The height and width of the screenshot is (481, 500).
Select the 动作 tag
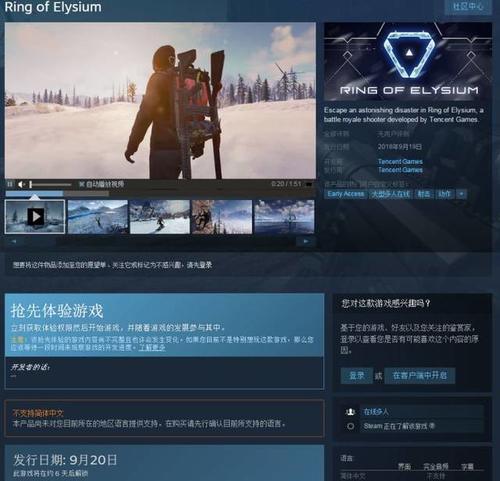point(444,194)
